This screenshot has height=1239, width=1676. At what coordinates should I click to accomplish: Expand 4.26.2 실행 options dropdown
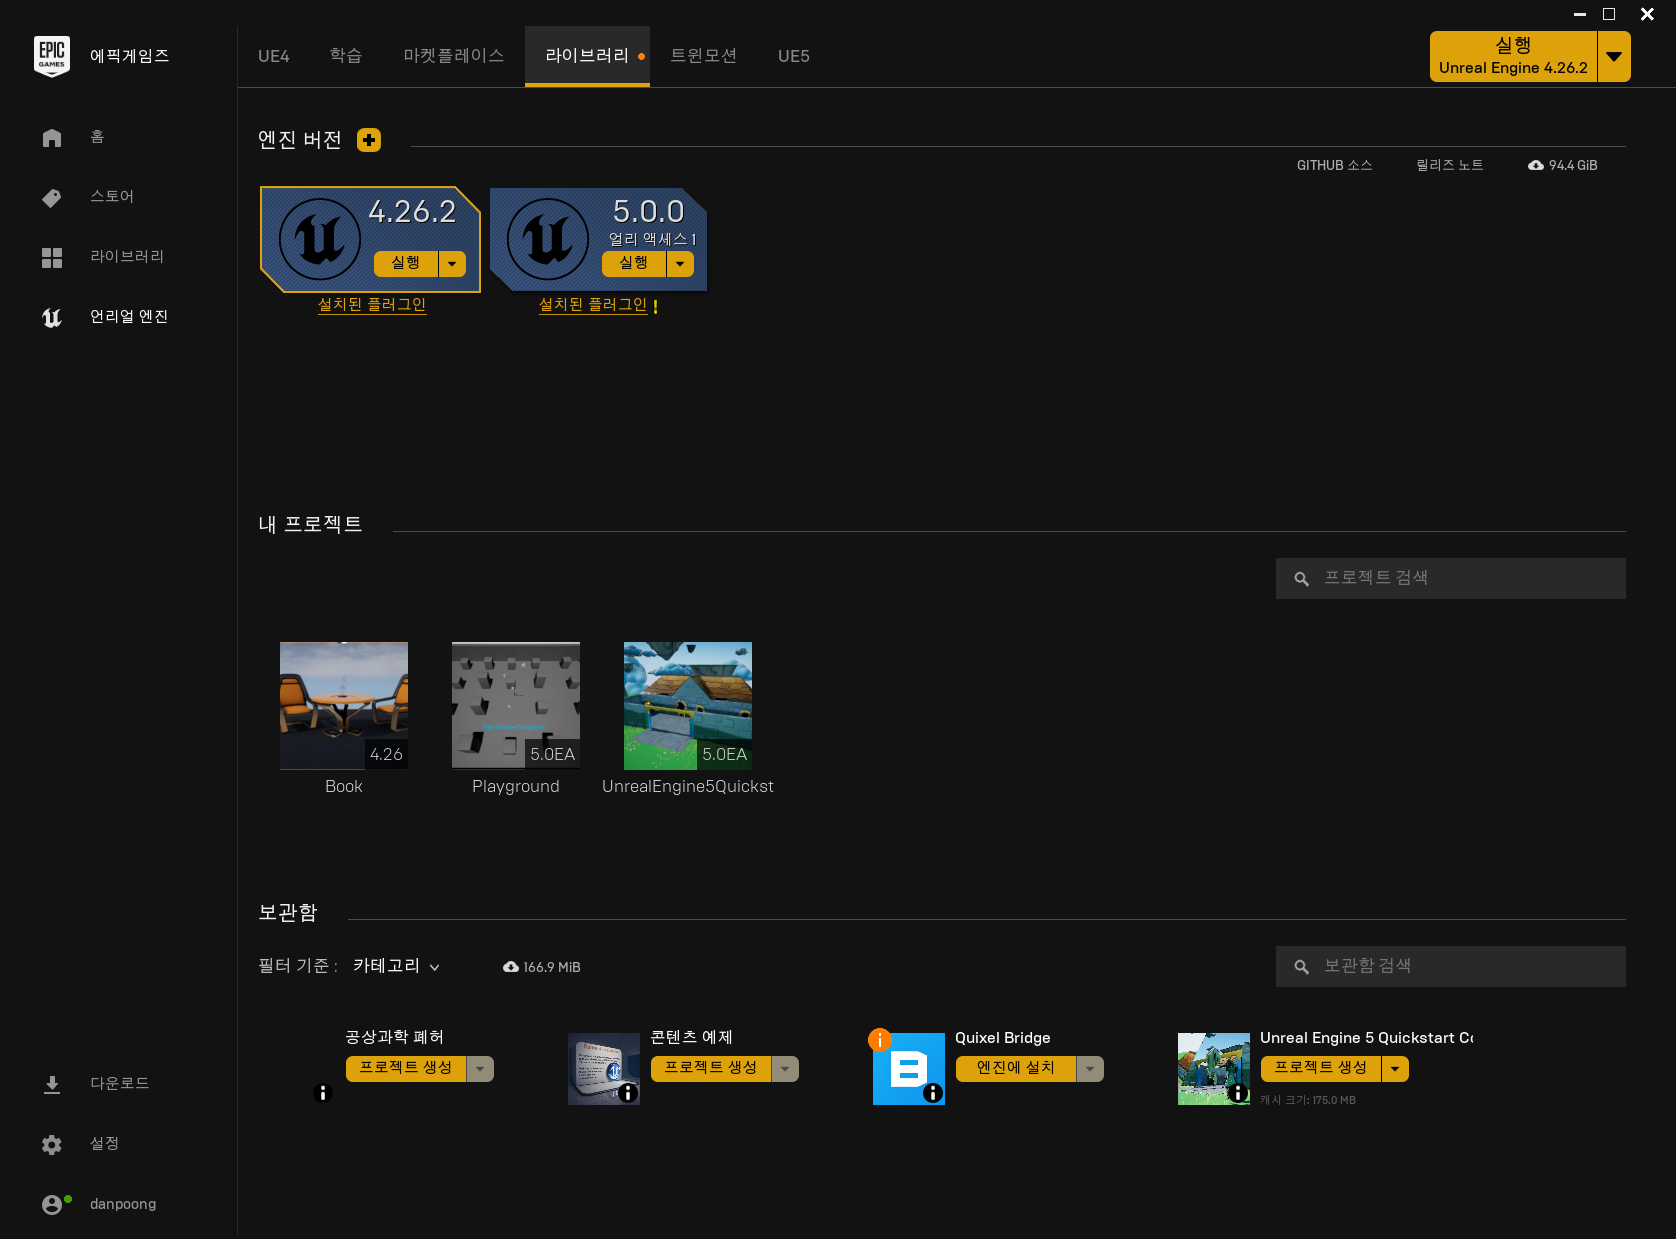pos(452,263)
